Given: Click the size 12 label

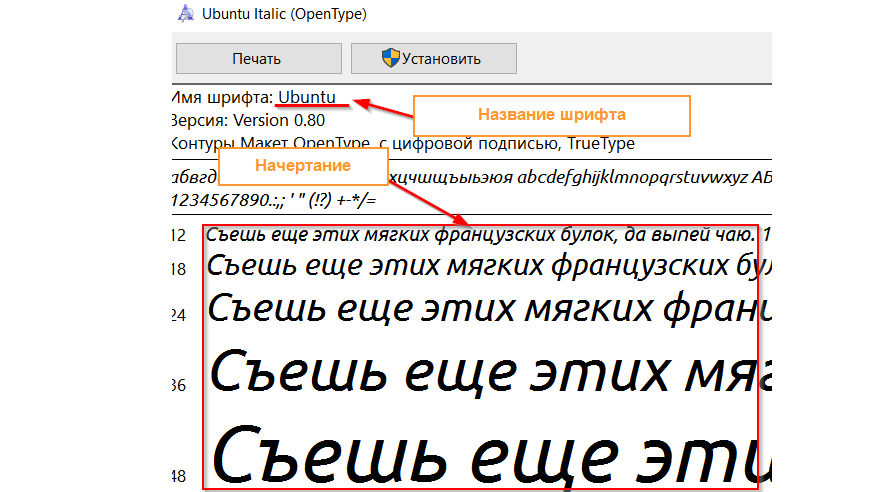Looking at the screenshot, I should click(179, 236).
